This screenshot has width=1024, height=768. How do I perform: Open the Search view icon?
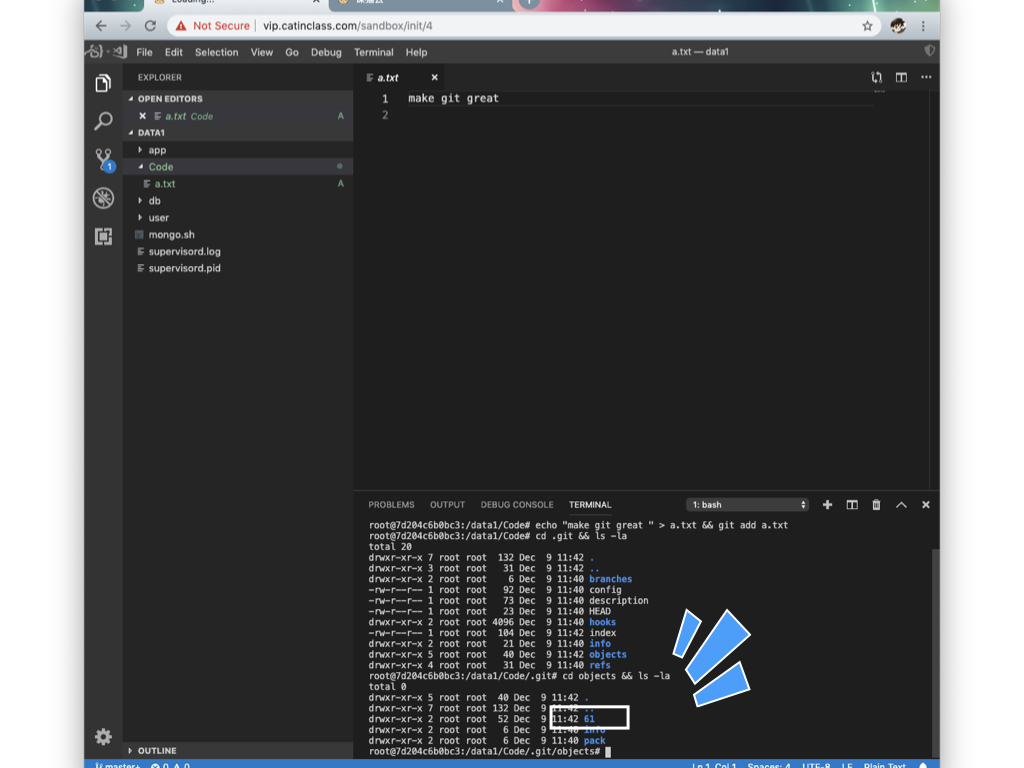(x=103, y=121)
